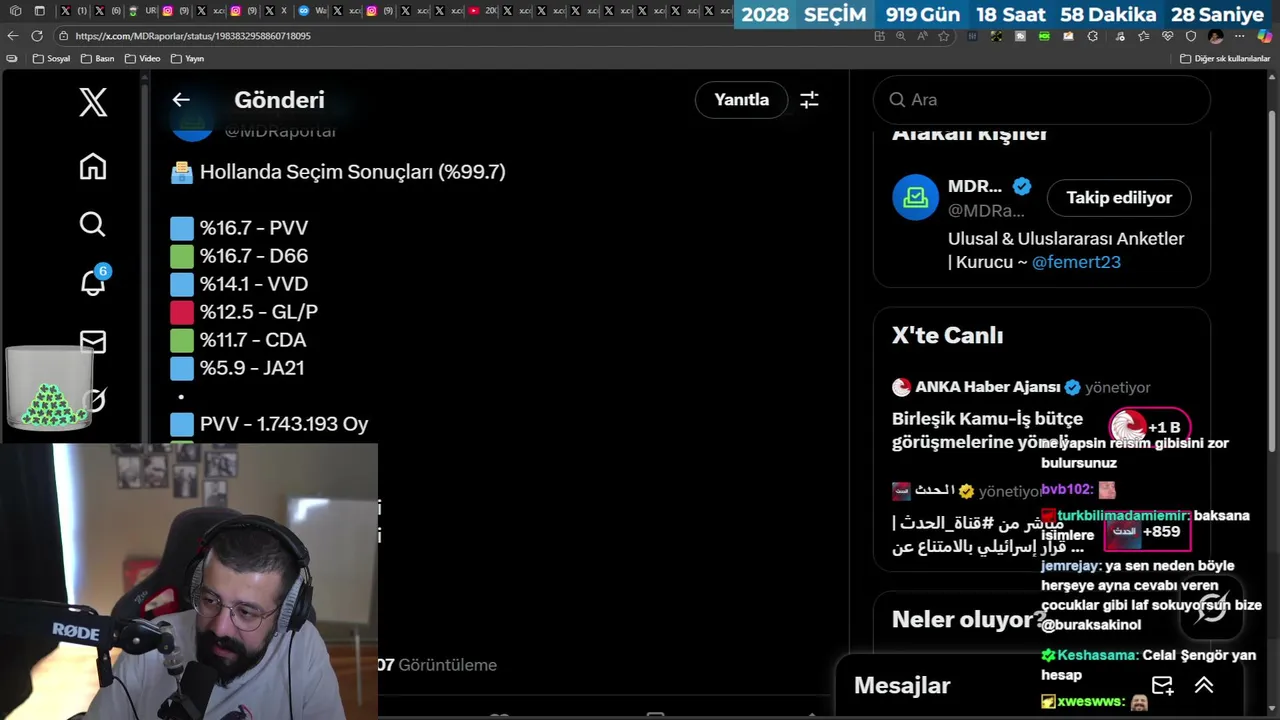The width and height of the screenshot is (1280, 720).
Task: Open the Basın bookmarks folder
Action: 98,59
